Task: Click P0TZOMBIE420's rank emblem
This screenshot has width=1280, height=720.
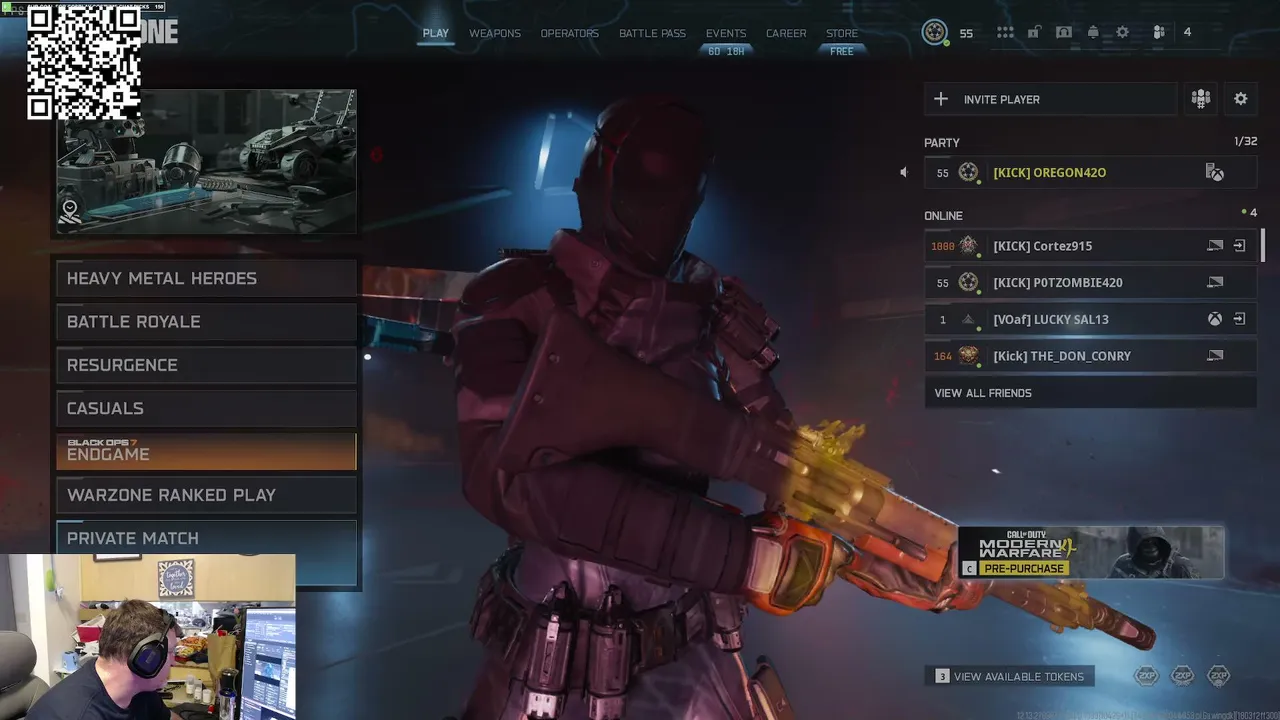Action: pos(968,283)
